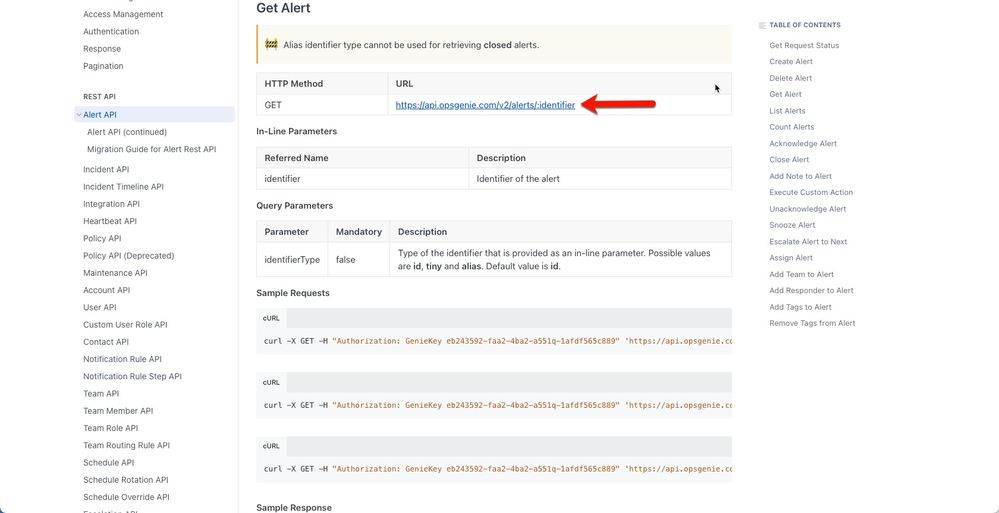Jump to Add Note to Alert section
This screenshot has height=513, width=999.
tap(801, 177)
